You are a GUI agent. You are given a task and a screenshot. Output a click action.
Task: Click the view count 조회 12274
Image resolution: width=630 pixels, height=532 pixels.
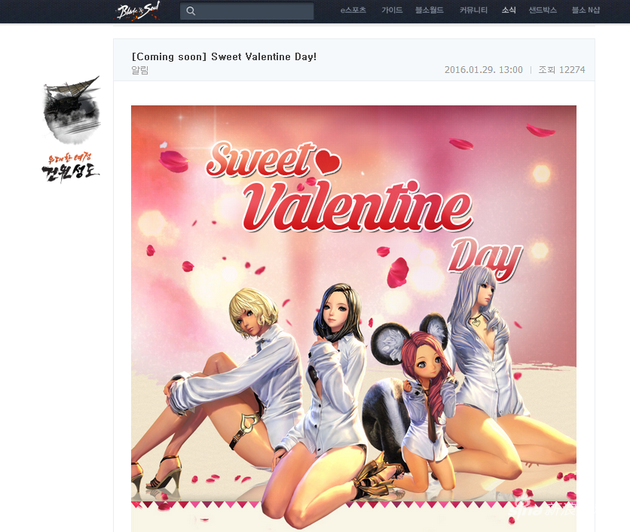561,70
